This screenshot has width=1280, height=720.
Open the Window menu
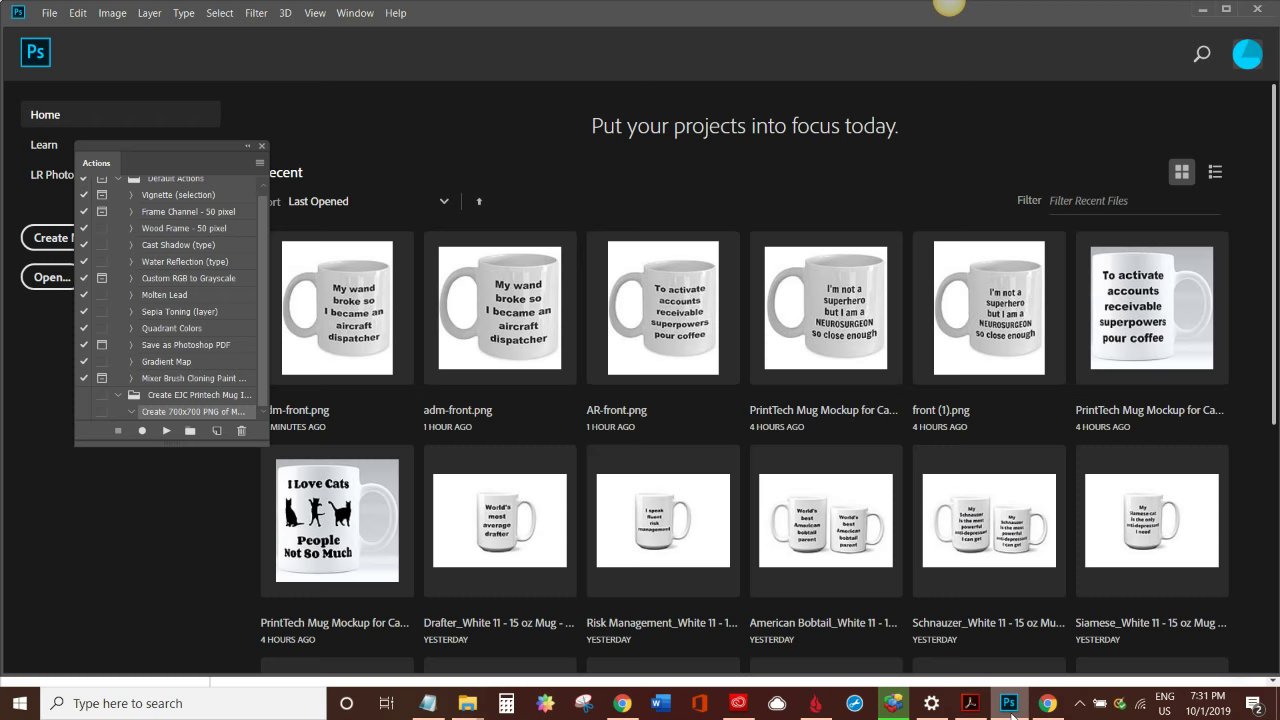[355, 13]
